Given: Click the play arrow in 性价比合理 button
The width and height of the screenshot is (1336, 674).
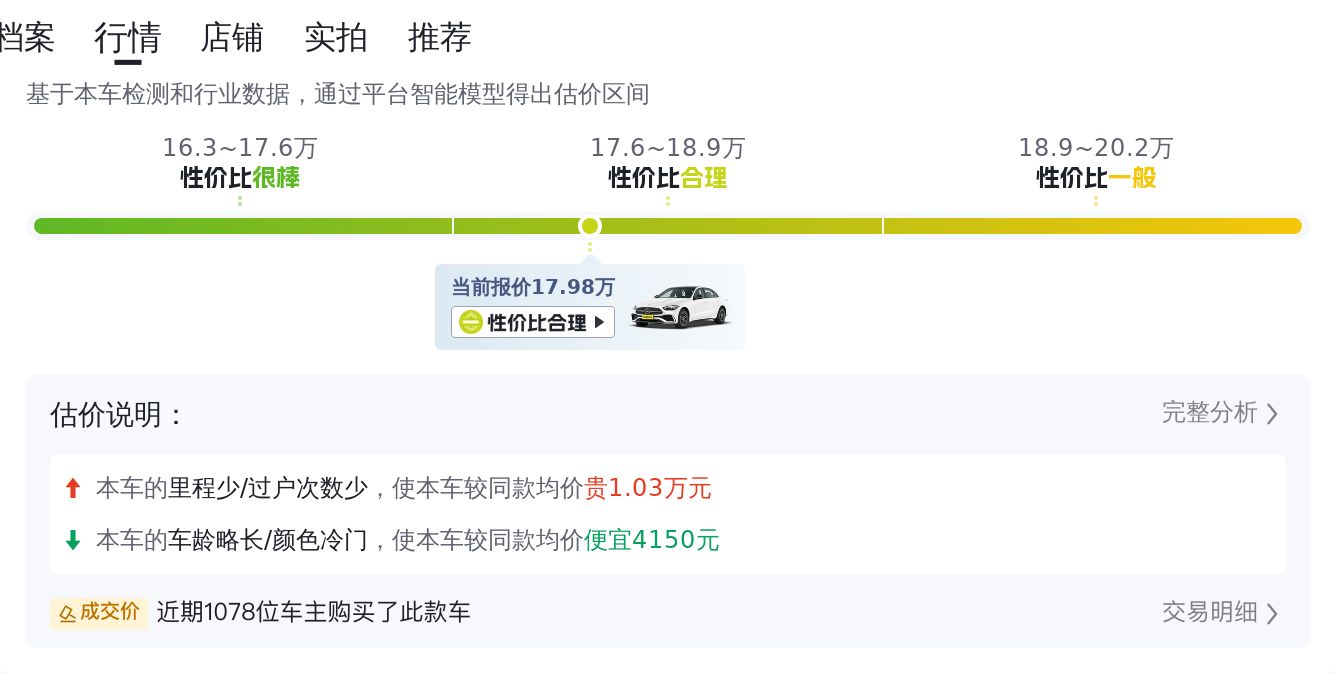Looking at the screenshot, I should pyautogui.click(x=599, y=322).
